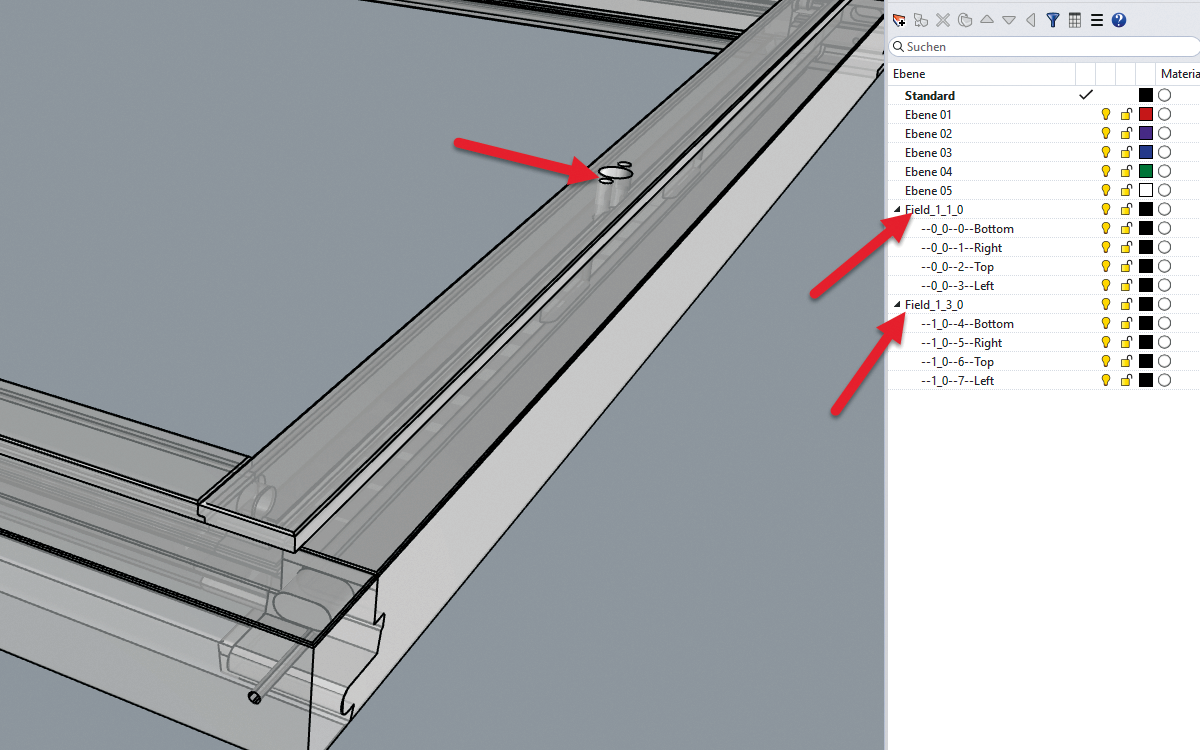This screenshot has width=1200, height=750.
Task: Click lock icon of --1_0--6--Top
Action: pyautogui.click(x=1126, y=362)
